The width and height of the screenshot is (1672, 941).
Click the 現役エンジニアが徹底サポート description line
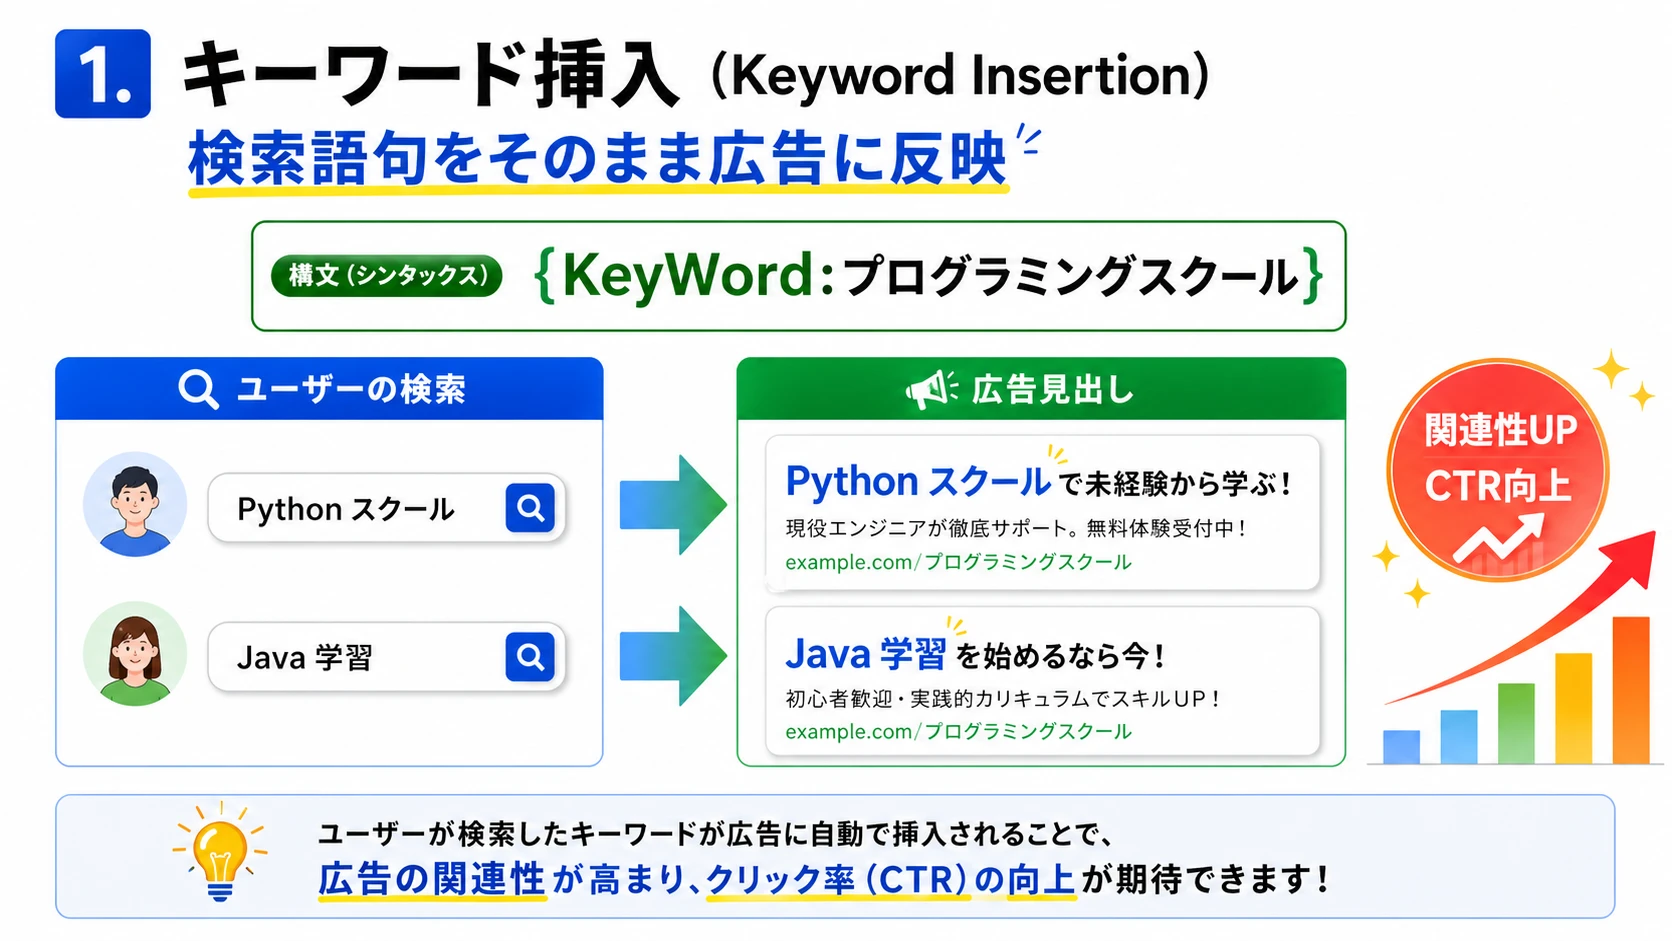[1016, 528]
